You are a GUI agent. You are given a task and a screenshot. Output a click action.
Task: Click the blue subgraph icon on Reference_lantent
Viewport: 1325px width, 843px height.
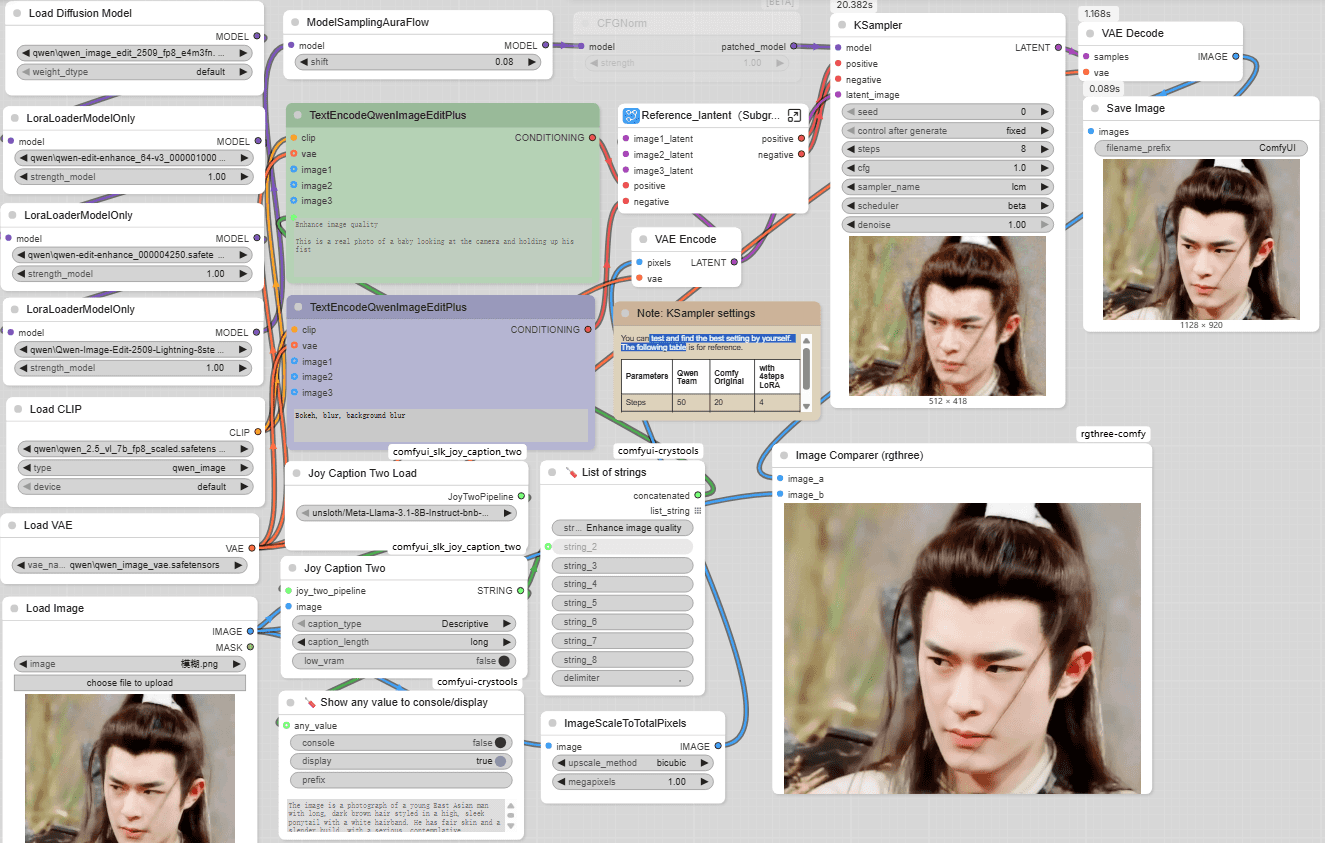point(631,115)
